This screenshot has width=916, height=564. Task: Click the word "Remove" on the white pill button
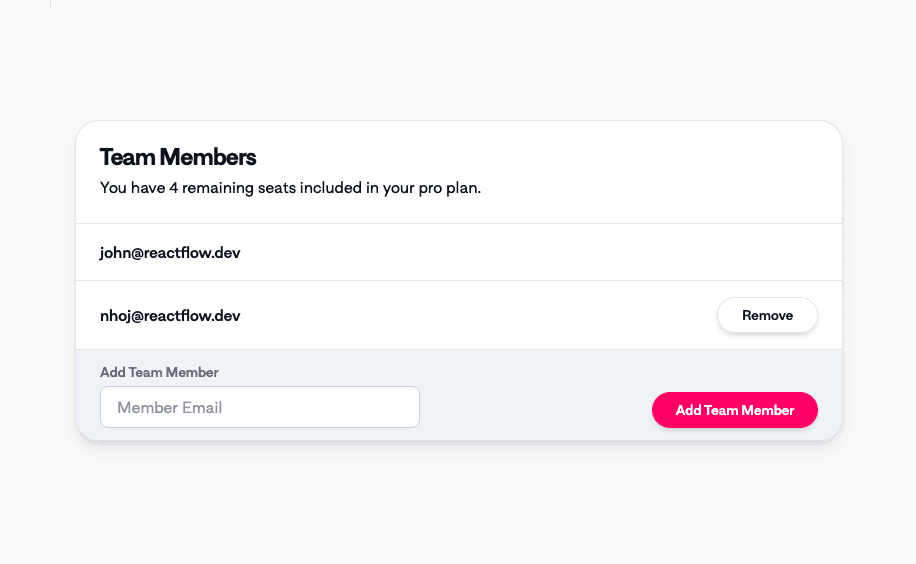(x=767, y=315)
